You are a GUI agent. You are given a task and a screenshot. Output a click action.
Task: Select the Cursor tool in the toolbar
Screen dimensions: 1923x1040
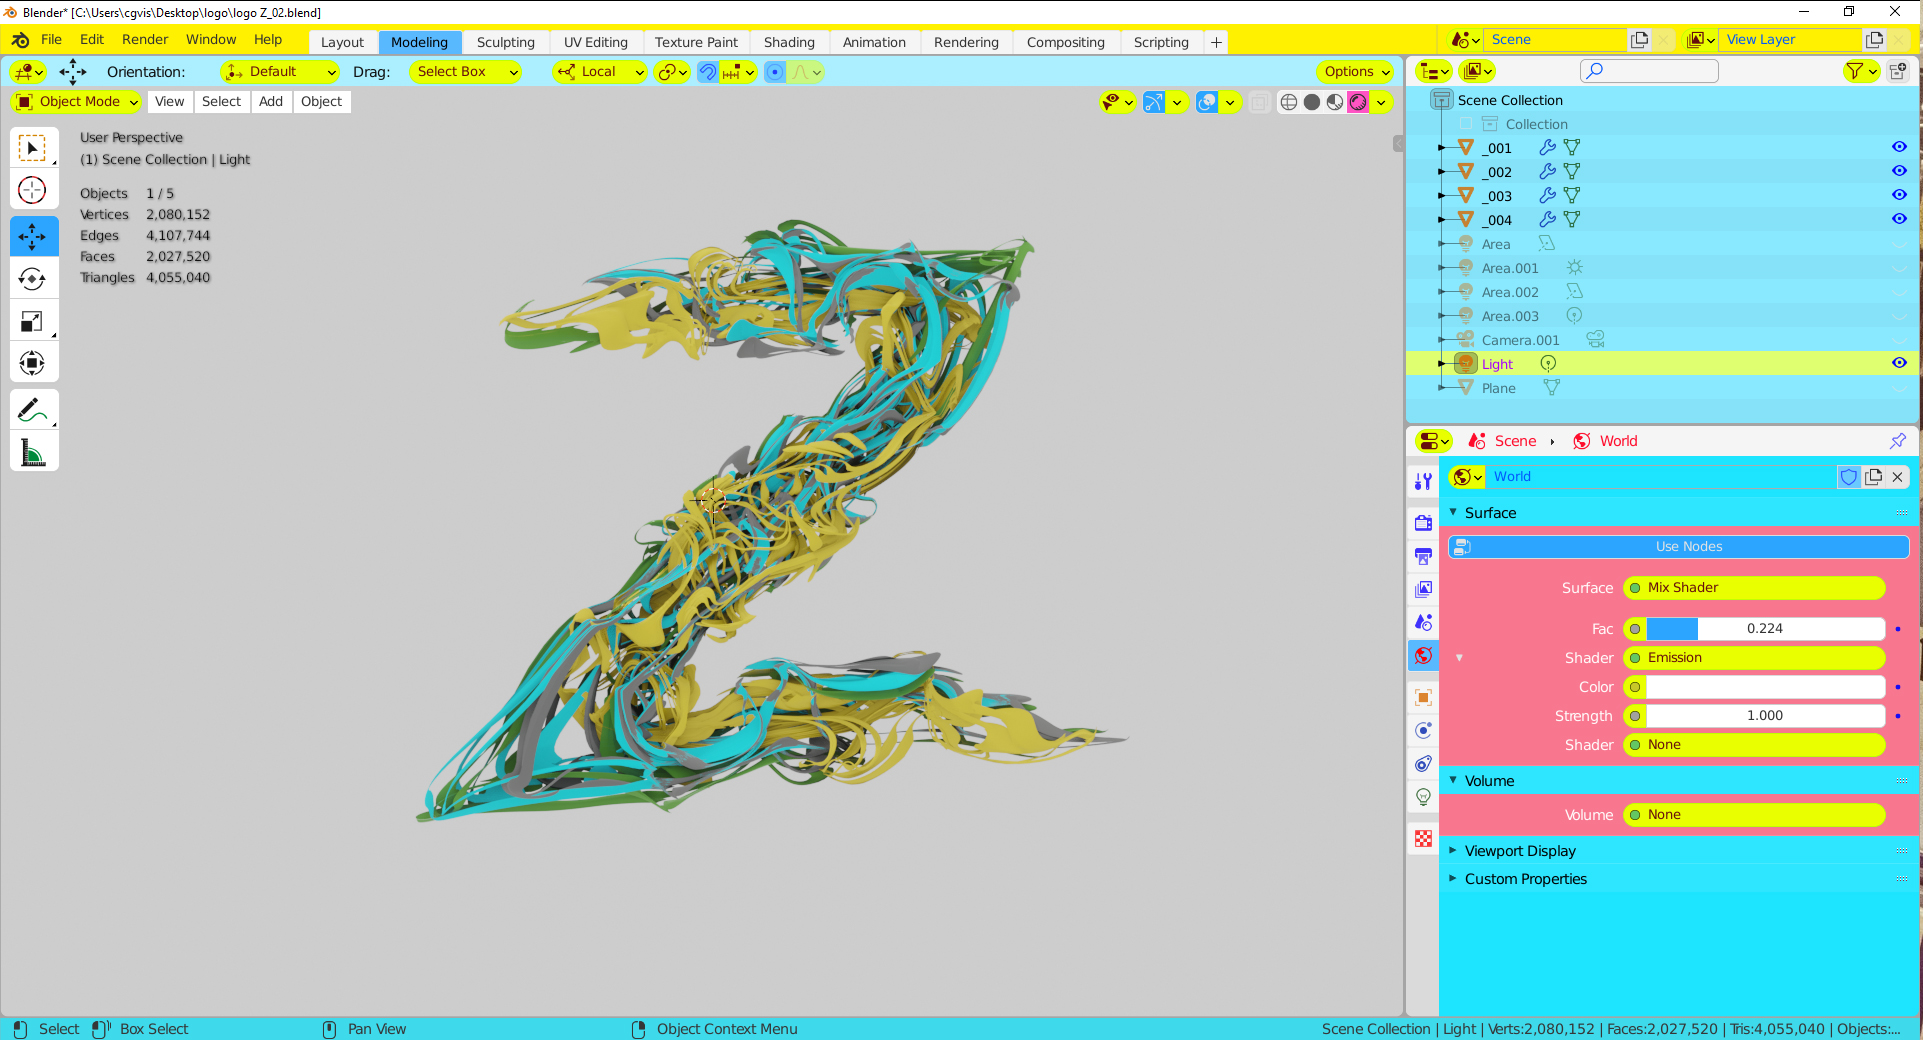[32, 190]
